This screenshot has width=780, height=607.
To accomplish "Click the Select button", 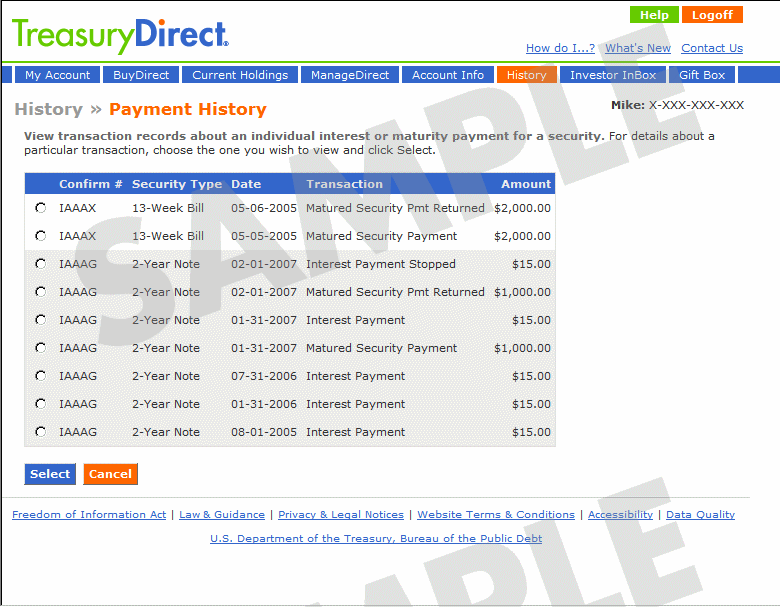I will coord(50,474).
